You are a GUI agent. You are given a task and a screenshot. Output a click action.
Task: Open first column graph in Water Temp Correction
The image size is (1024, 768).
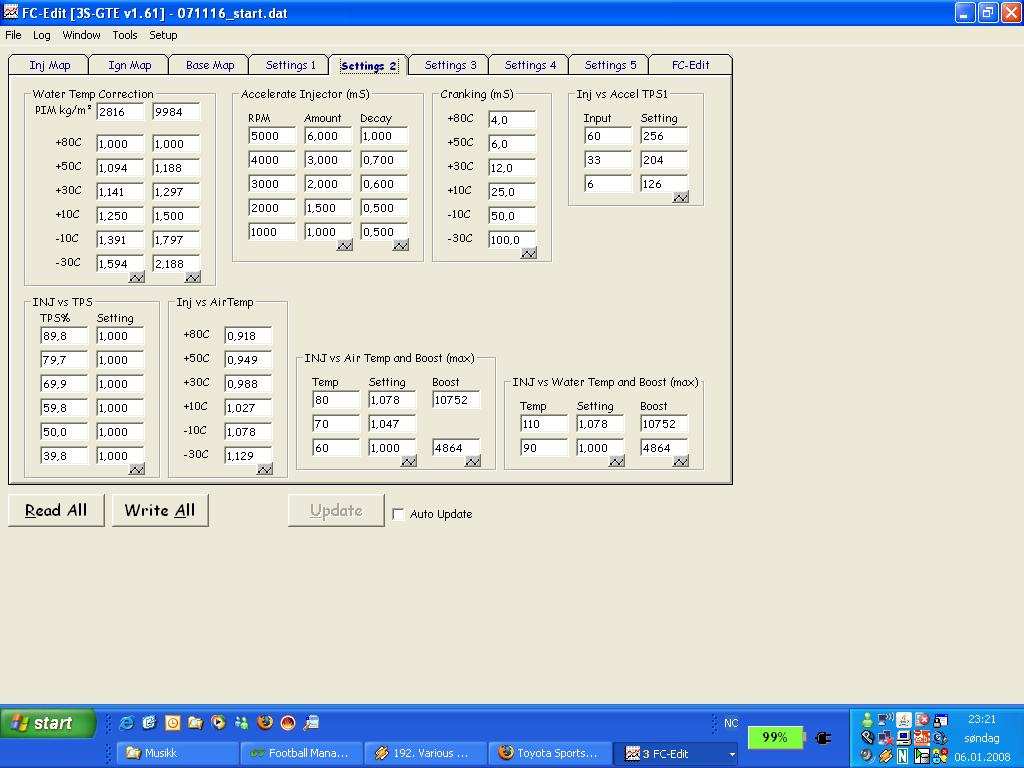click(137, 278)
